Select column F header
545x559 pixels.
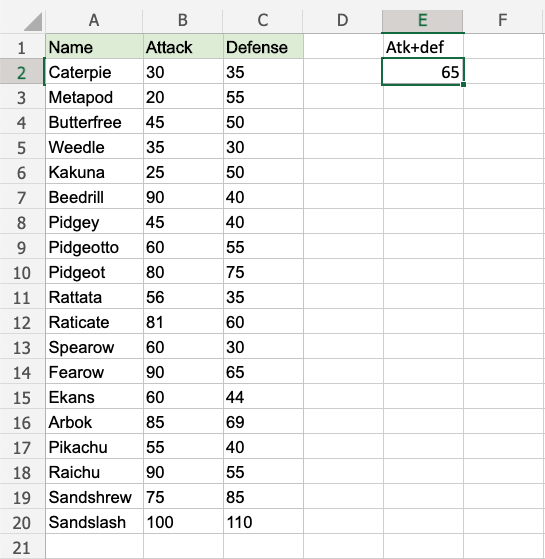pos(503,21)
